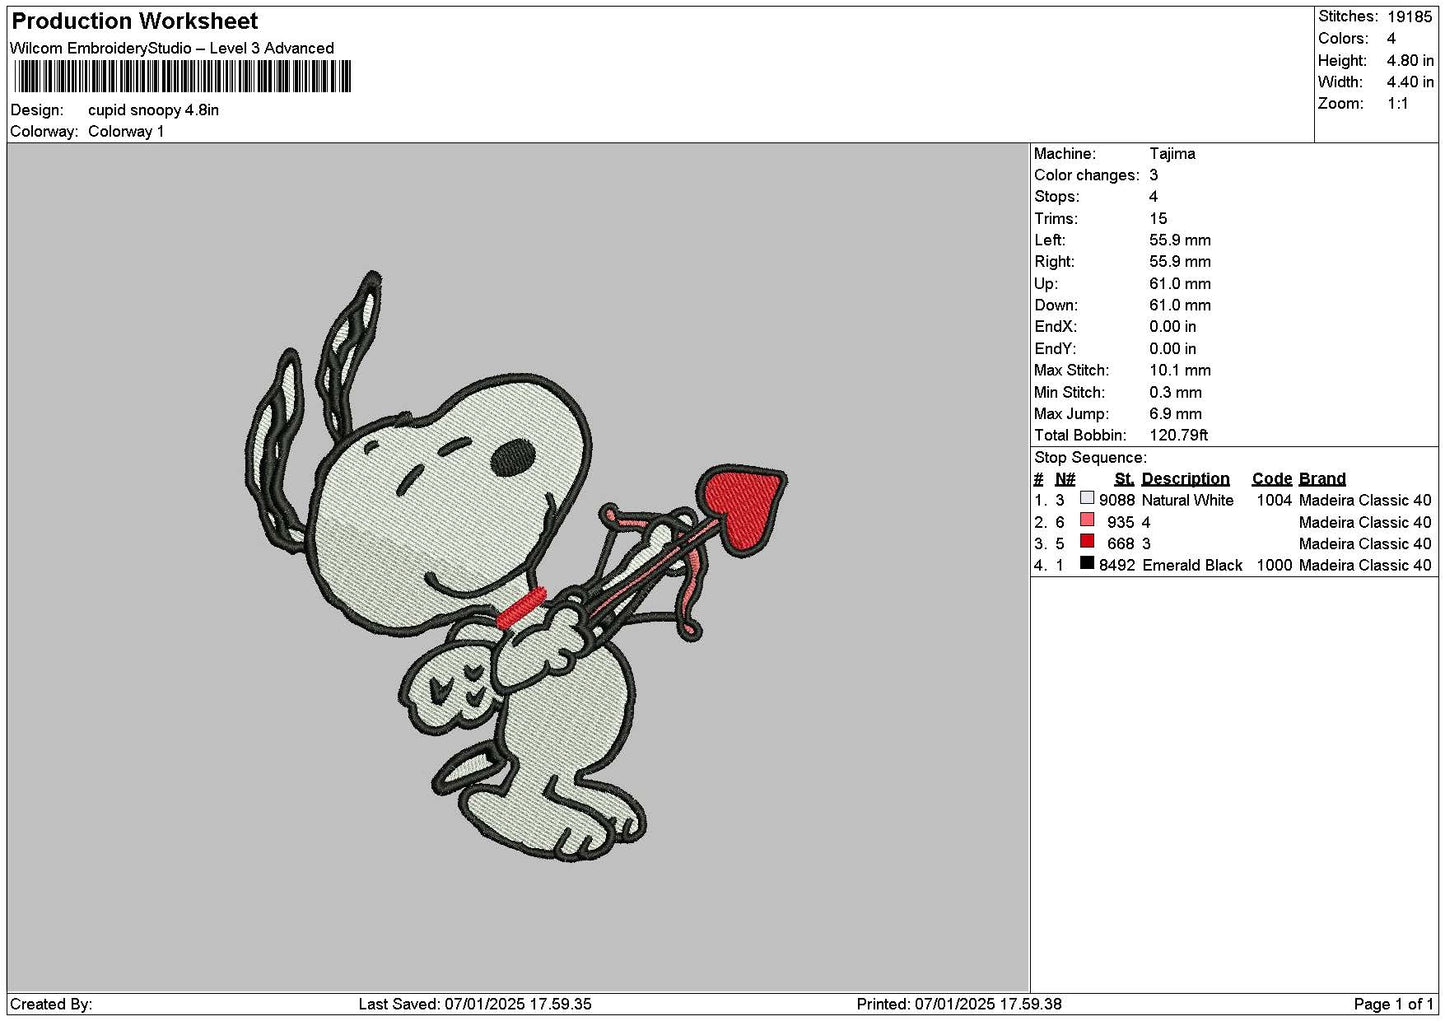Click the Width value 4.40 in
The width and height of the screenshot is (1445, 1021).
[x=1410, y=82]
